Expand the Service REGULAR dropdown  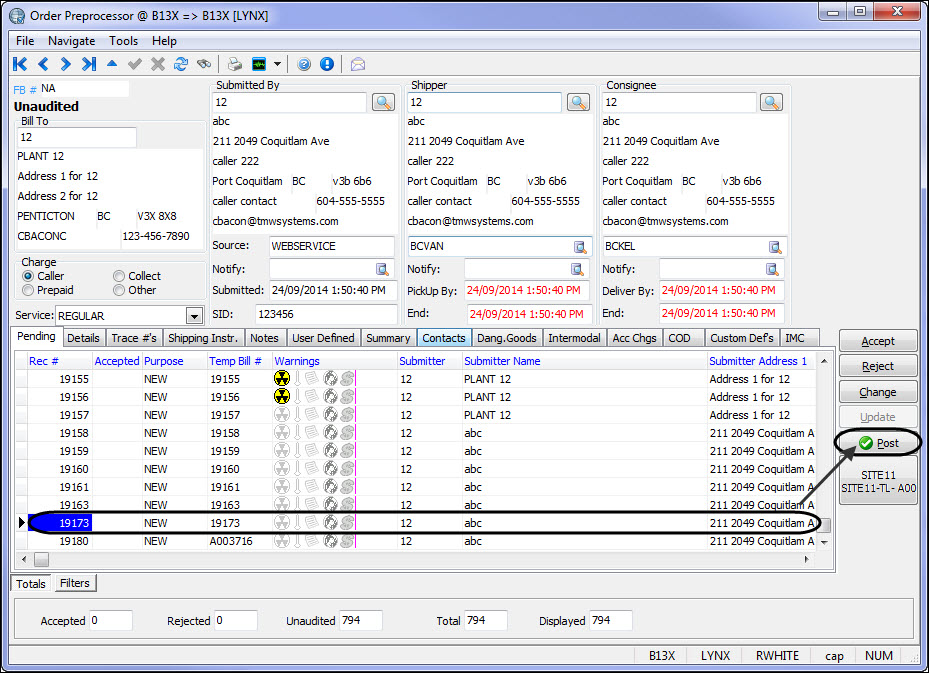(x=194, y=316)
